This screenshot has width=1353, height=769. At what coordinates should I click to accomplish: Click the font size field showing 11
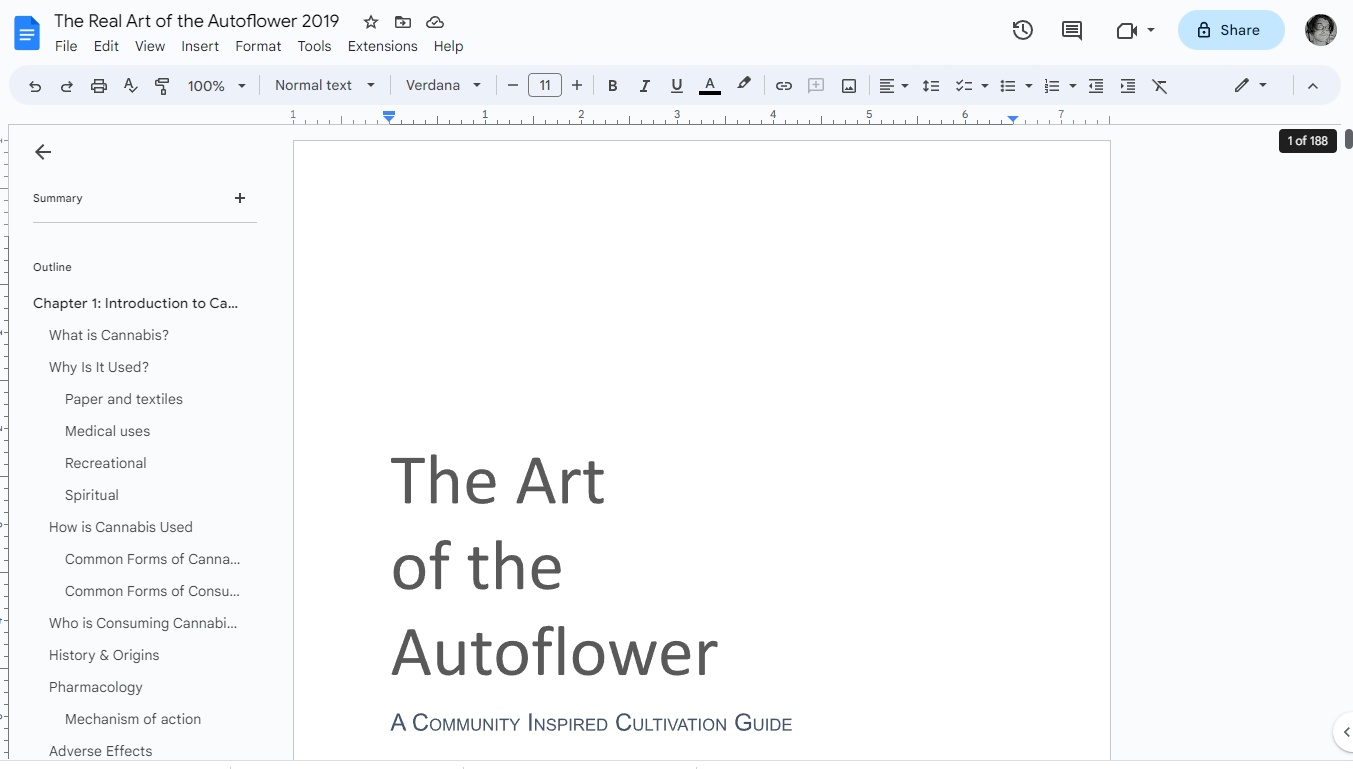[x=545, y=86]
